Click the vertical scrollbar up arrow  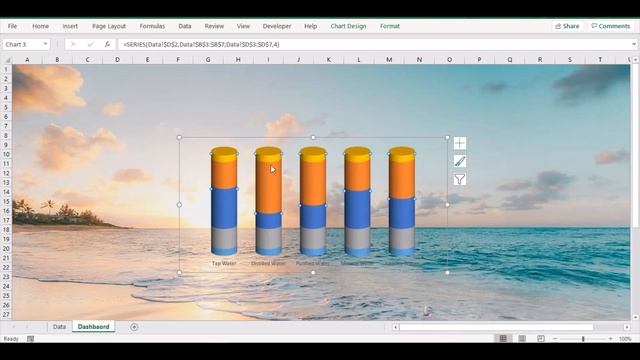pos(635,60)
